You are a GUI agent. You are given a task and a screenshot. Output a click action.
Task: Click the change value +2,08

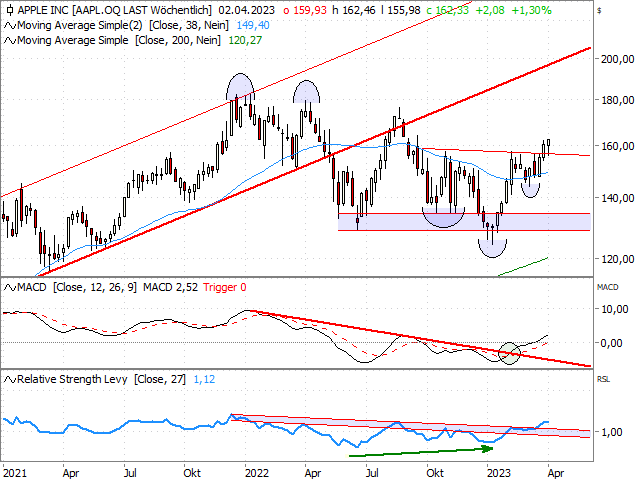tap(490, 10)
